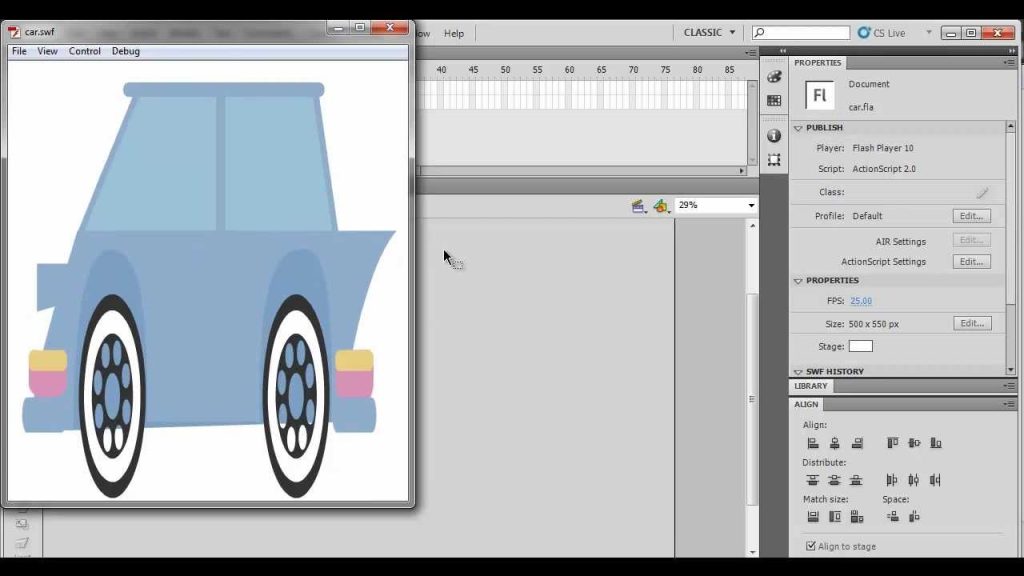
Task: Click the Distribute horizontal center icon
Action: [914, 480]
